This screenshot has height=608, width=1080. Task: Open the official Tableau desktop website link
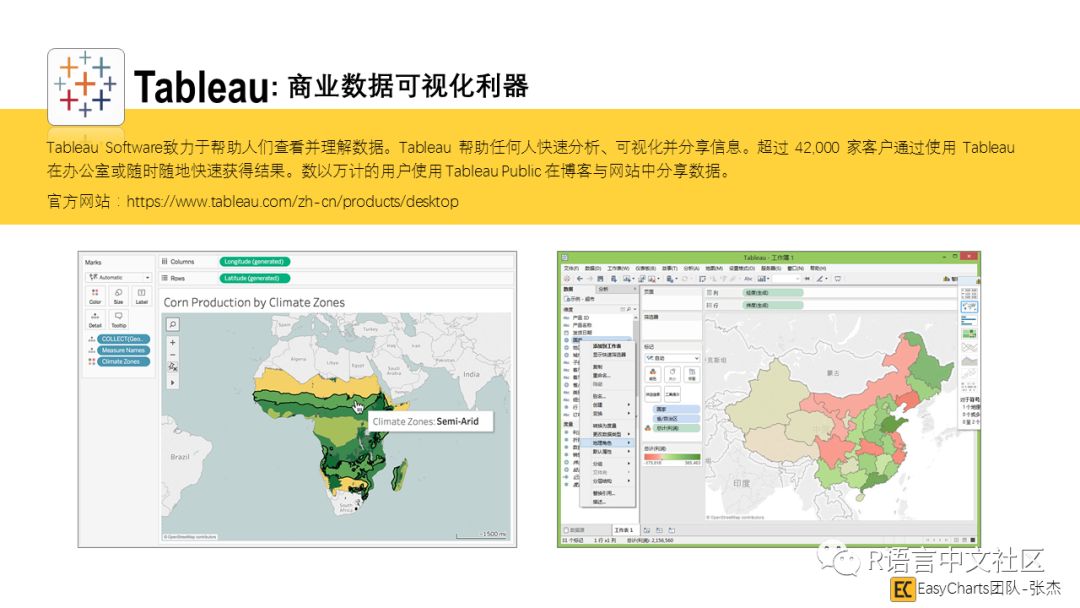pos(292,202)
